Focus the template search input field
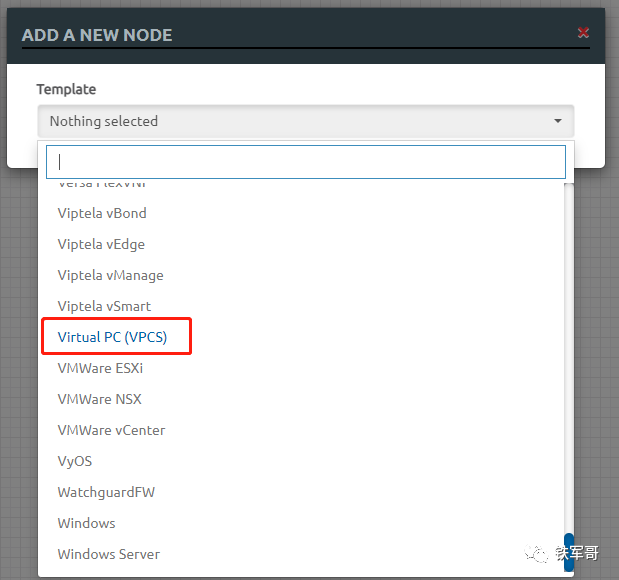Screen dimensions: 619x580 pos(306,162)
